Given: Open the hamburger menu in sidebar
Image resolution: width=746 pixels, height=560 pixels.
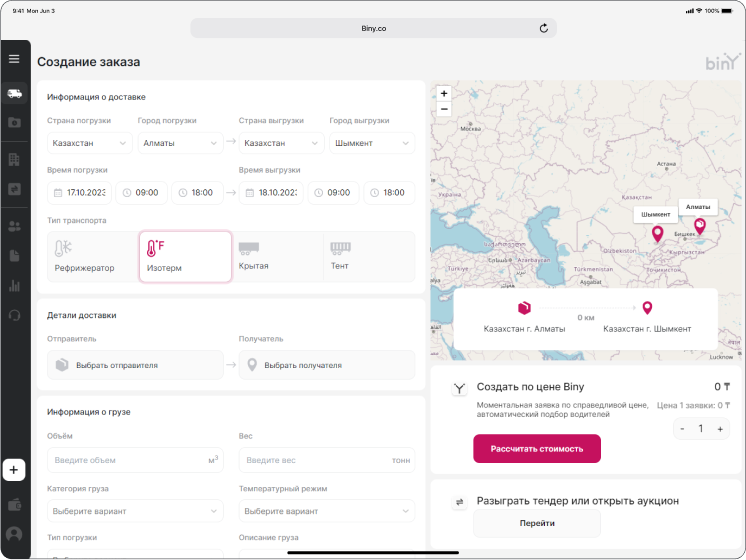Looking at the screenshot, I should point(14,59).
